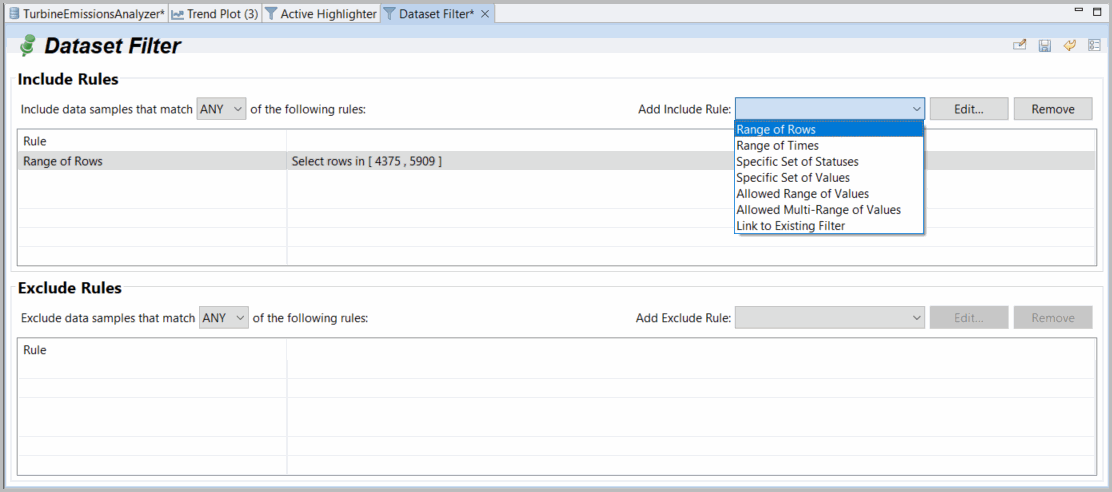The height and width of the screenshot is (492, 1112).
Task: Remove the selected include rule
Action: (x=1052, y=109)
